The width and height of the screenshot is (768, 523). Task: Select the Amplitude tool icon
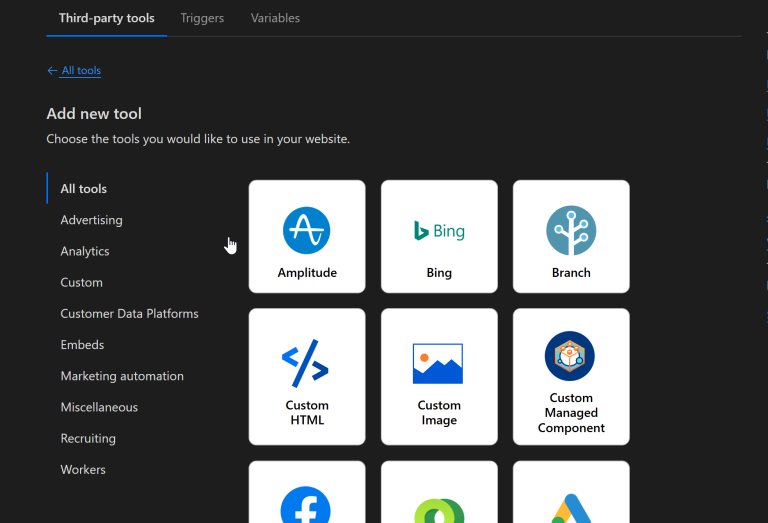tap(306, 231)
